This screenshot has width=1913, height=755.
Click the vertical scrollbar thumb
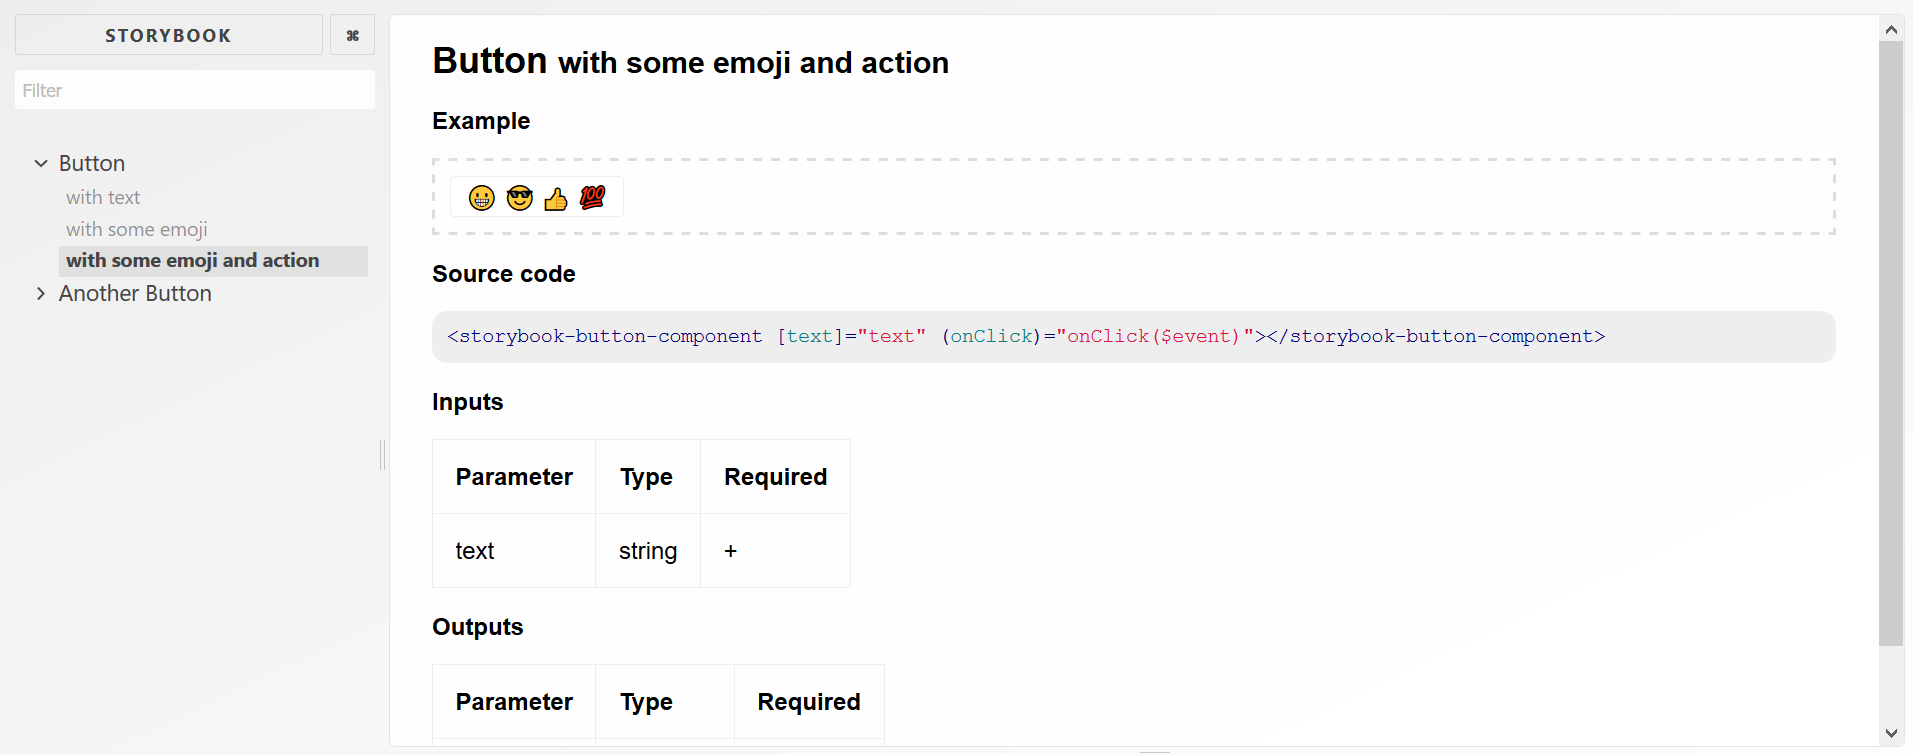click(x=1891, y=344)
